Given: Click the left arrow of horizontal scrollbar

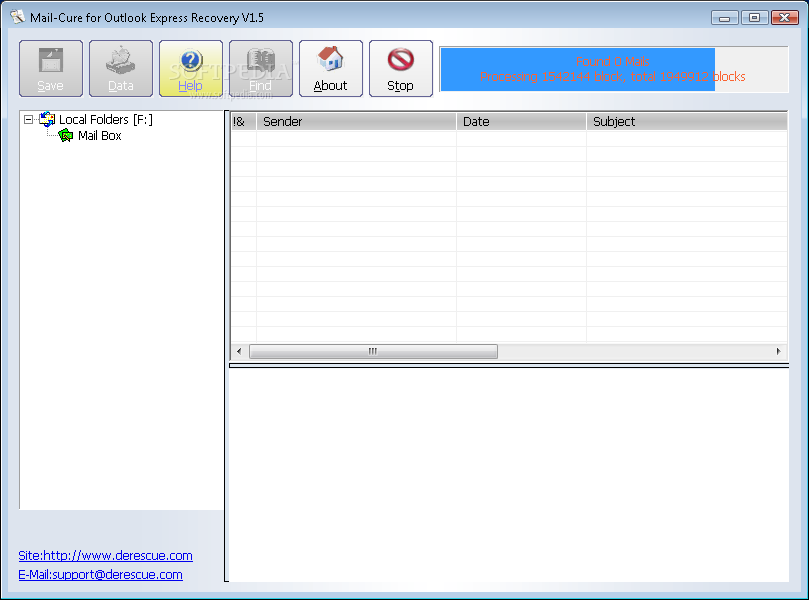Looking at the screenshot, I should tap(239, 351).
